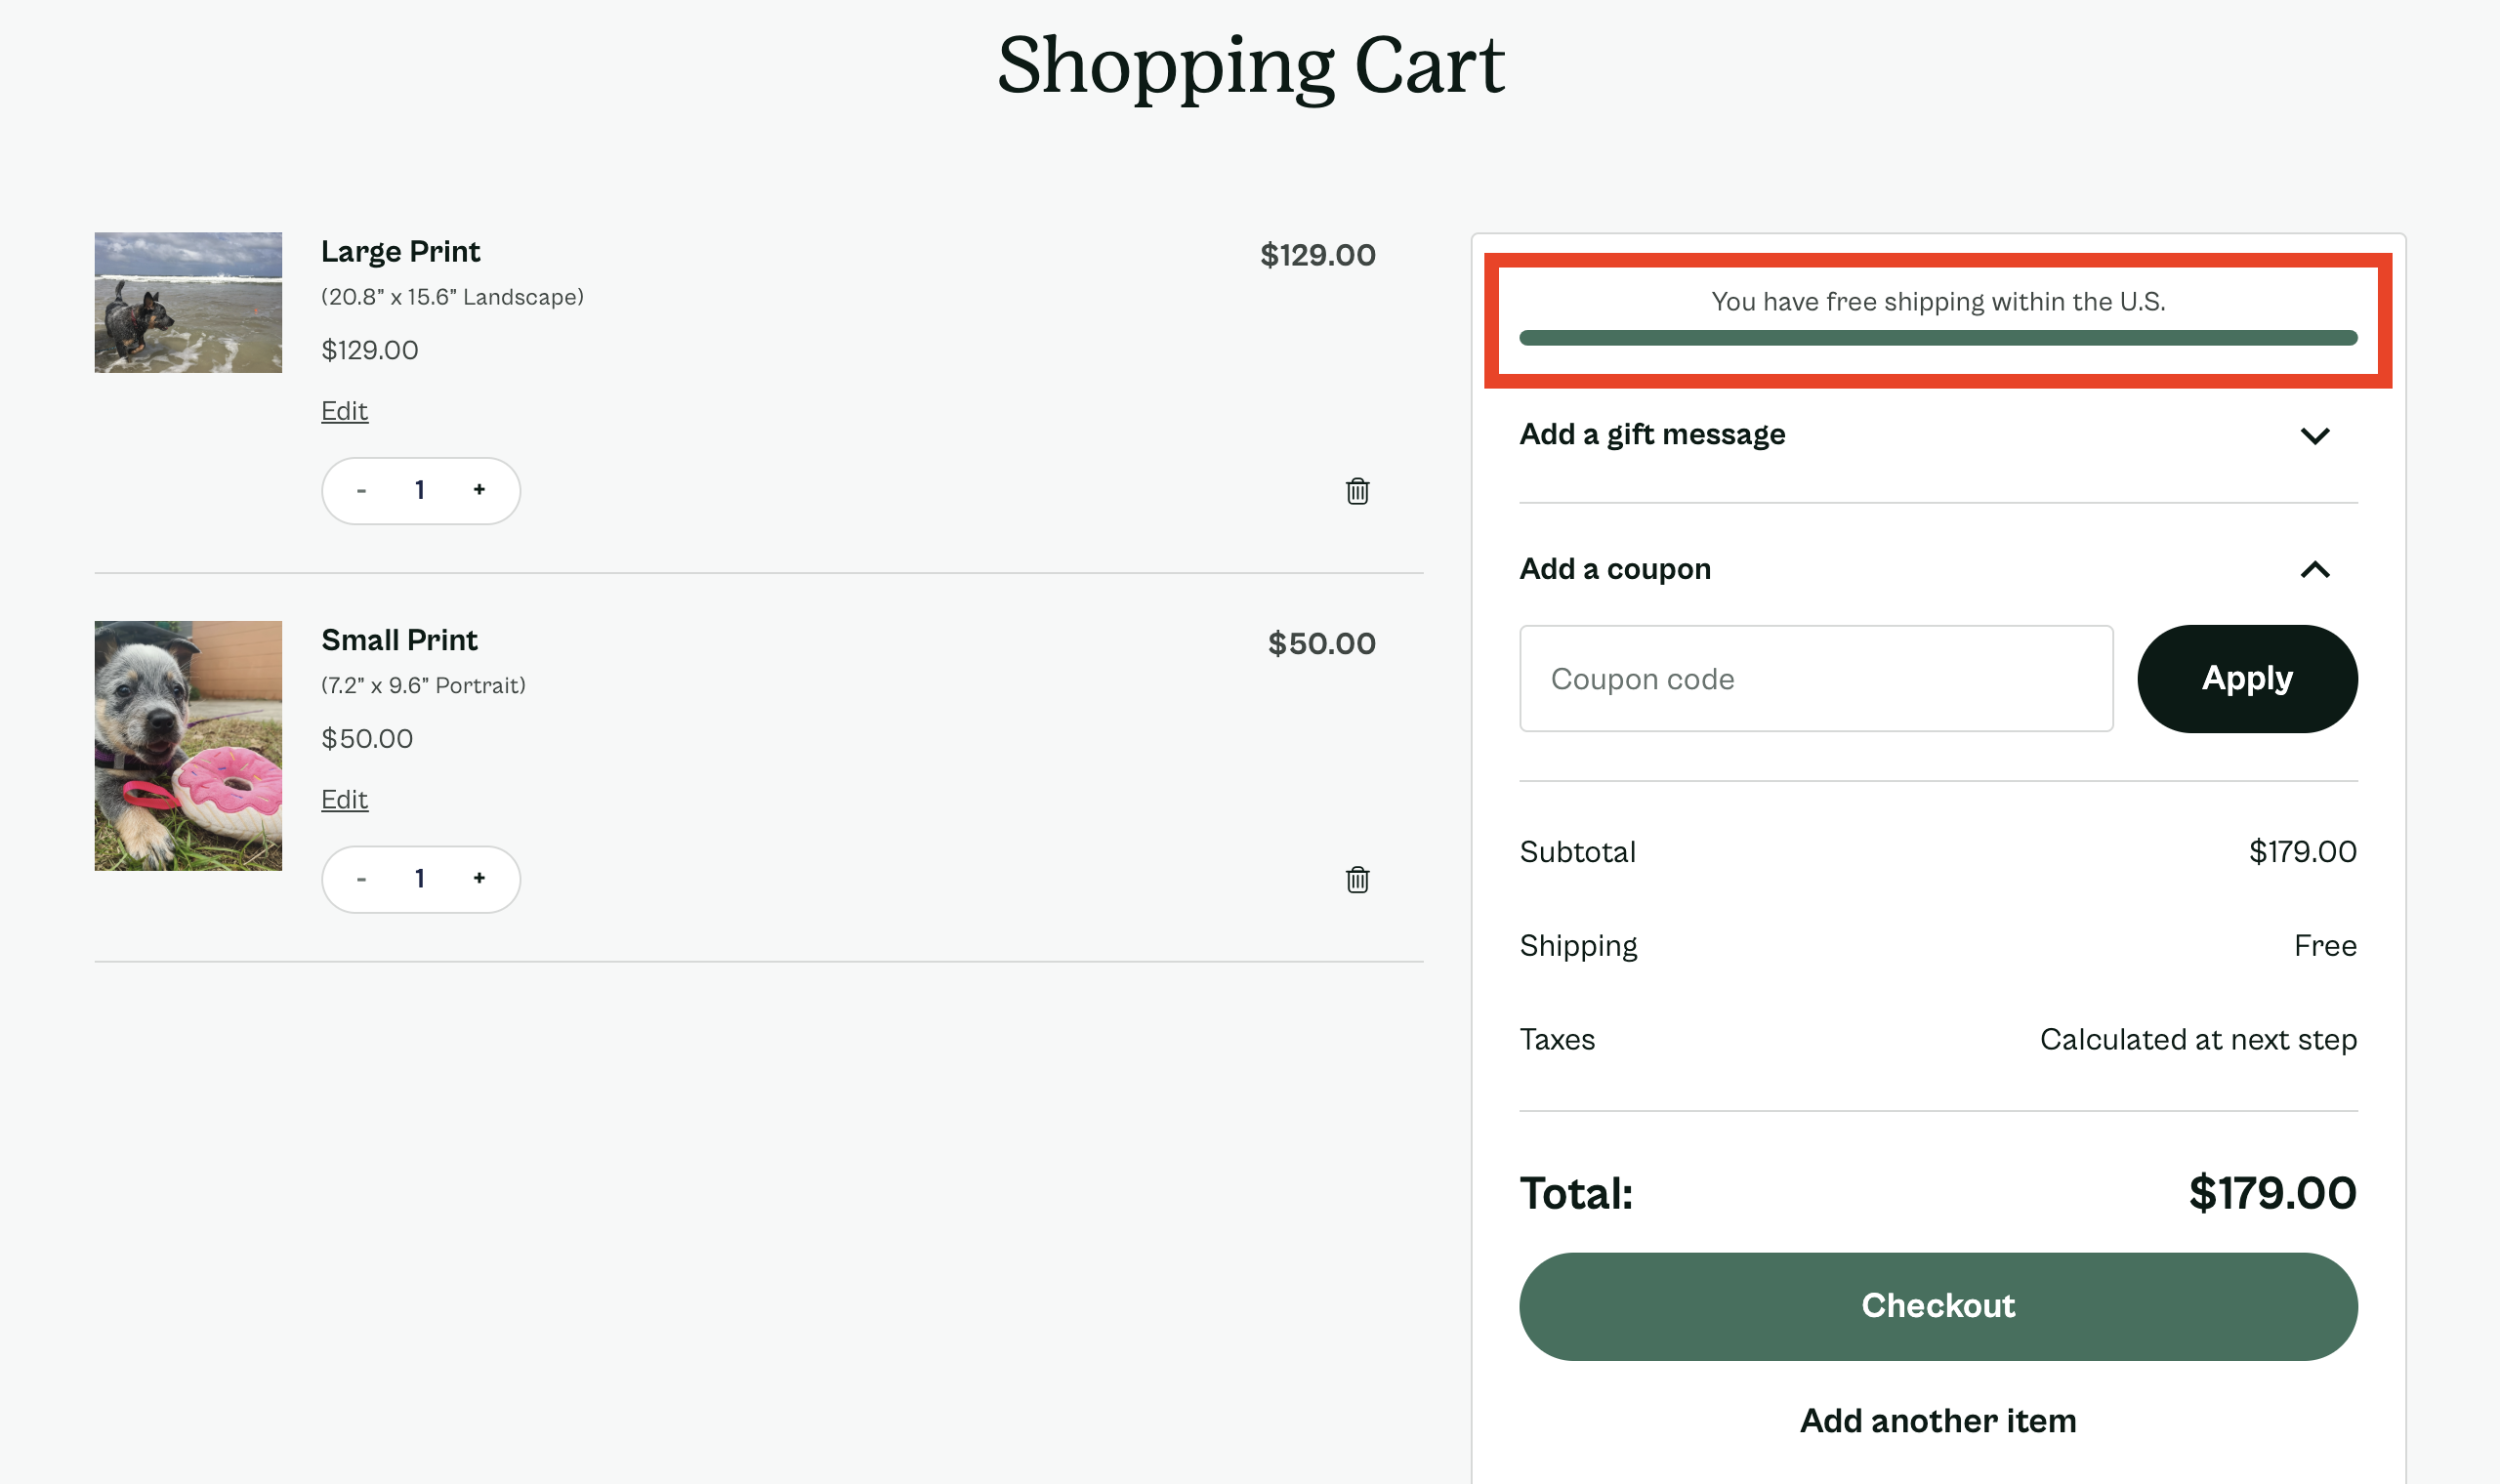Decrease Small Print quantity with minus

(x=361, y=879)
